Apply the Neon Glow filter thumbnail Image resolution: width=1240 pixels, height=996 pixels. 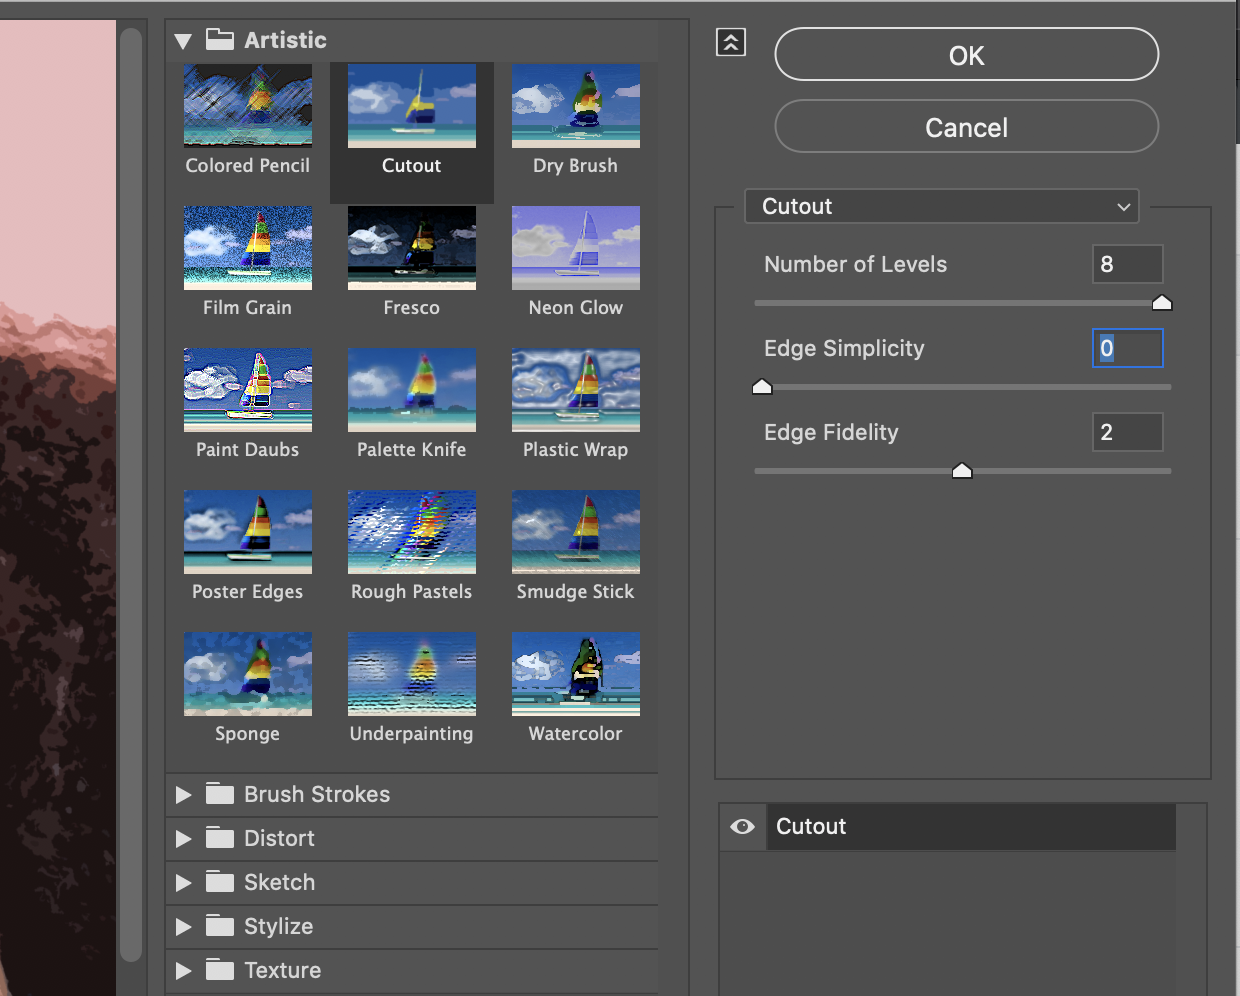pyautogui.click(x=576, y=248)
